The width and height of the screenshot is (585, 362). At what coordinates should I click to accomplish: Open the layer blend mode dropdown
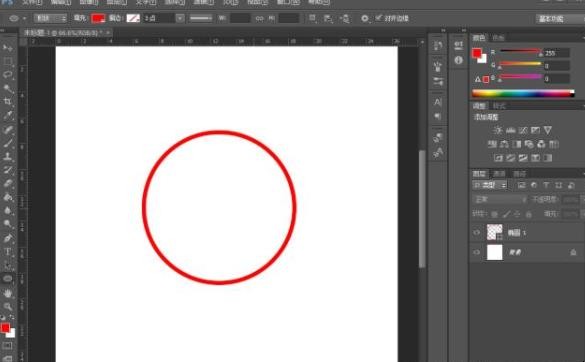[500, 199]
